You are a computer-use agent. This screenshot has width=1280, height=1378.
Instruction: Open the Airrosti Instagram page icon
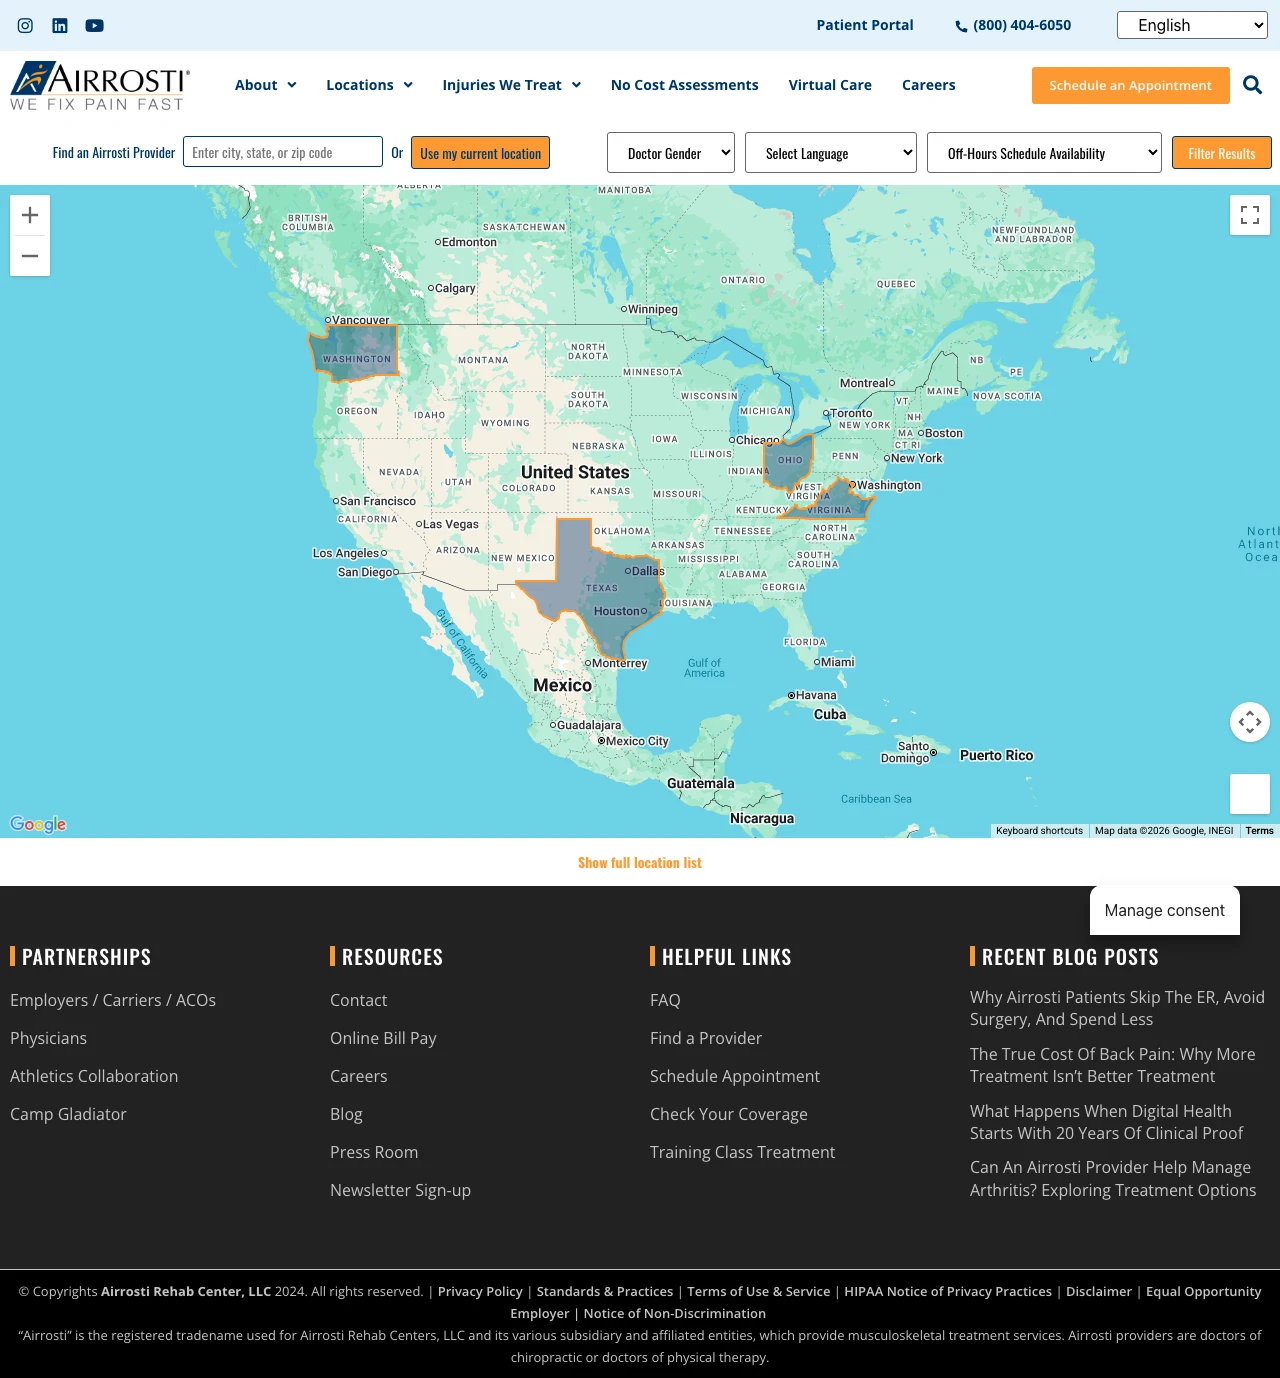25,25
